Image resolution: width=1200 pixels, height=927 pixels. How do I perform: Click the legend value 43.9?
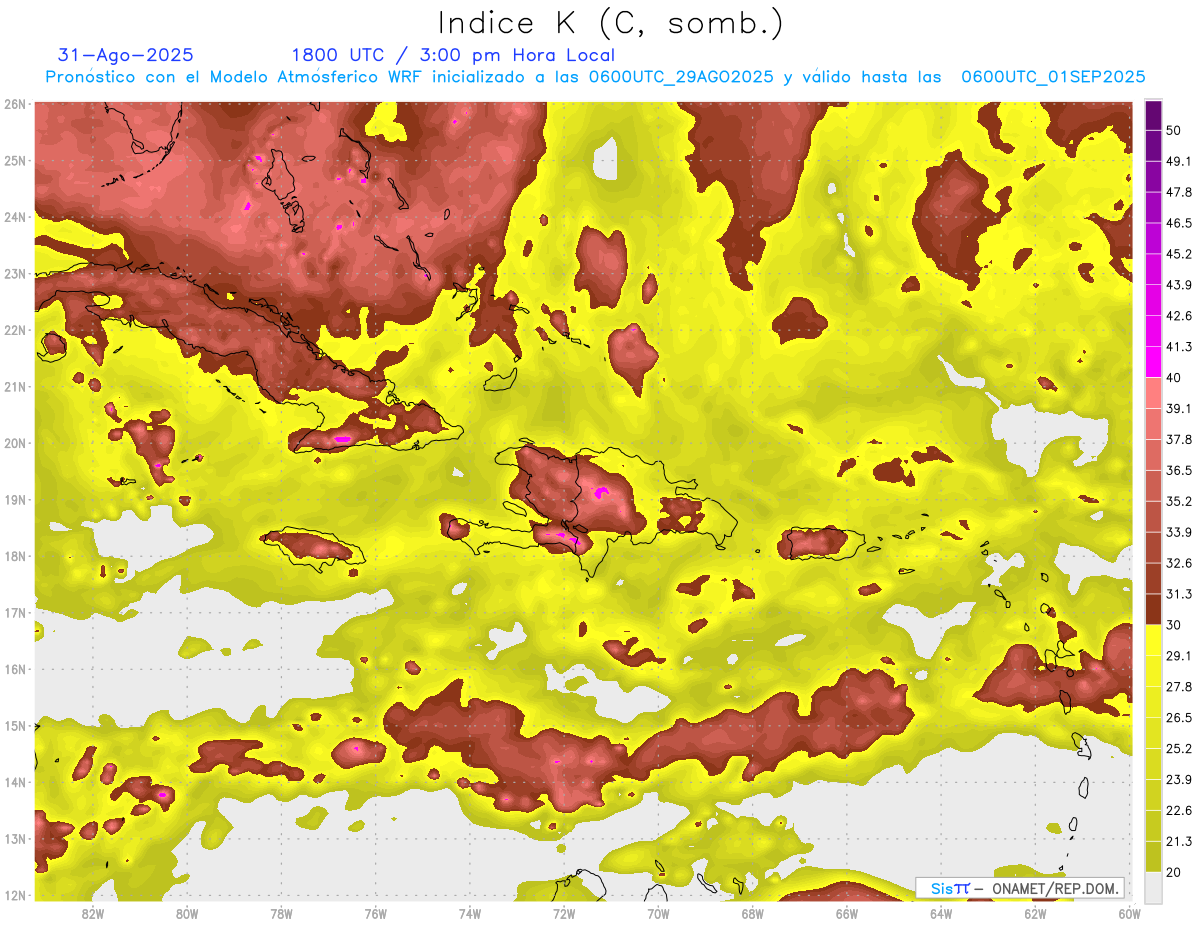pos(1178,285)
